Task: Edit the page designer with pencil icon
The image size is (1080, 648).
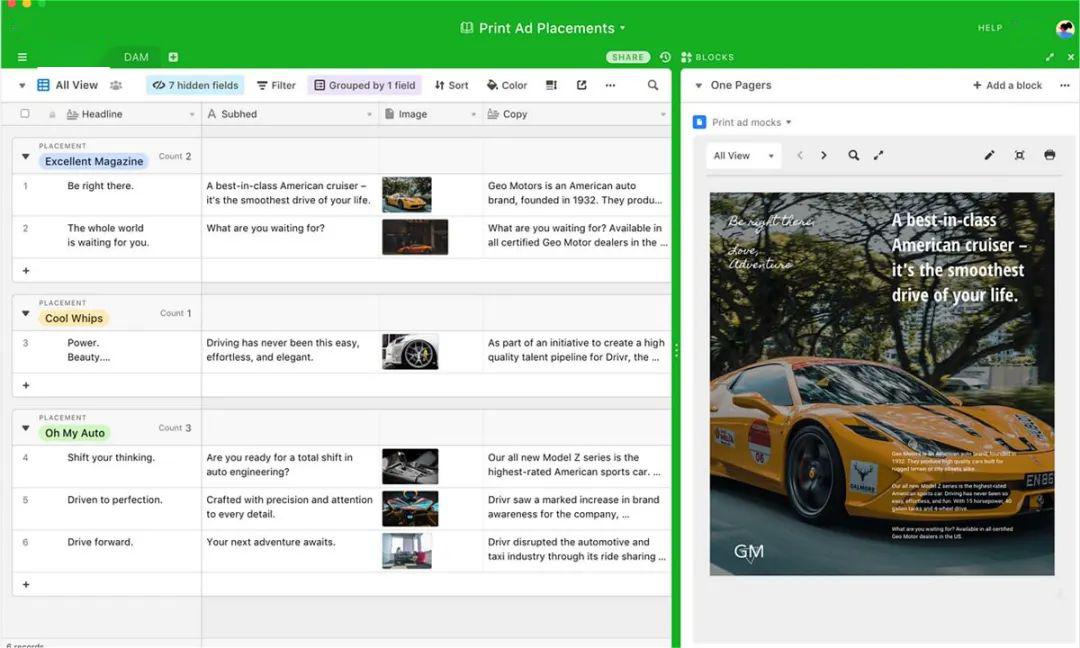Action: tap(989, 156)
